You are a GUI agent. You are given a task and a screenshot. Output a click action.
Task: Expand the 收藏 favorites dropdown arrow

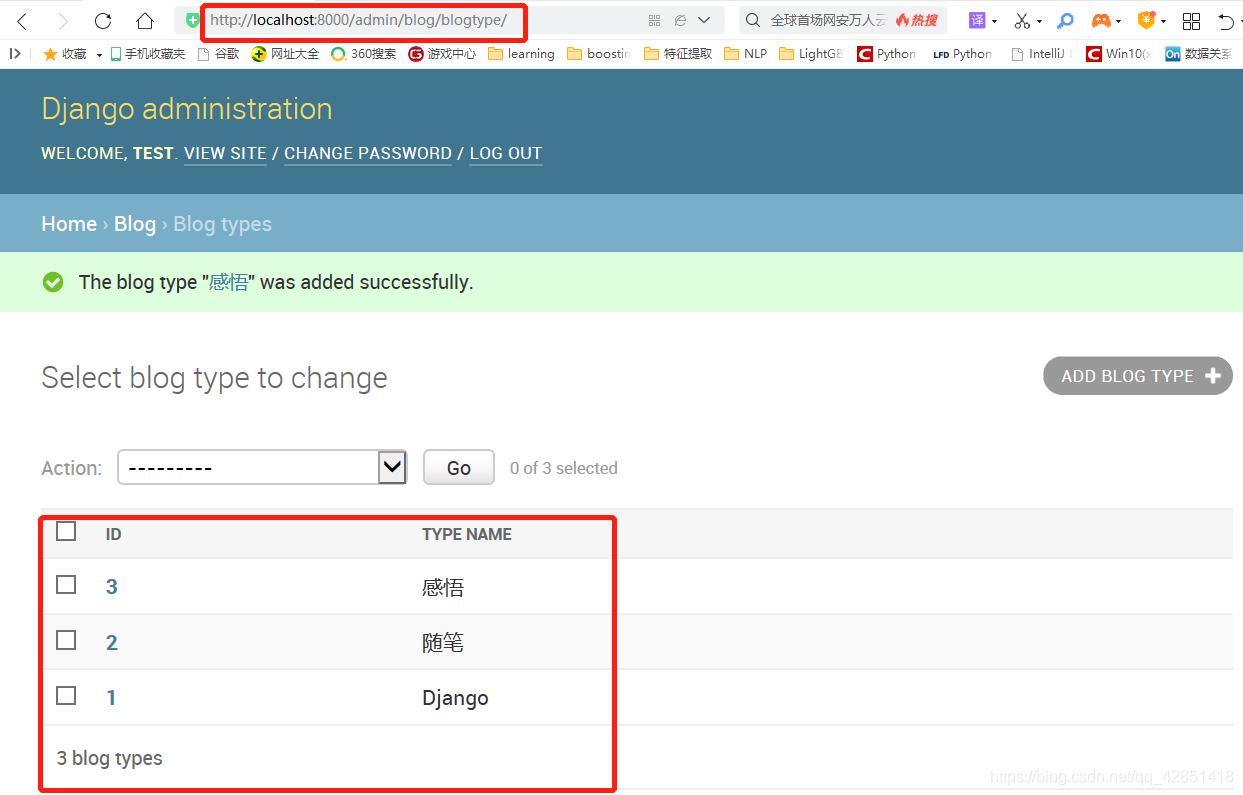tap(99, 55)
